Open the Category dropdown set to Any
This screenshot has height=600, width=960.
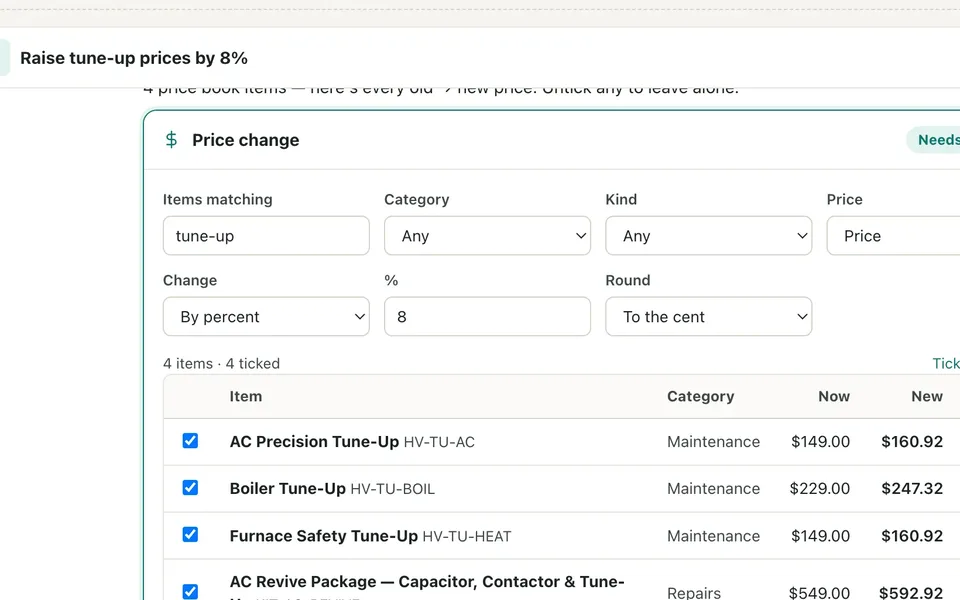487,236
